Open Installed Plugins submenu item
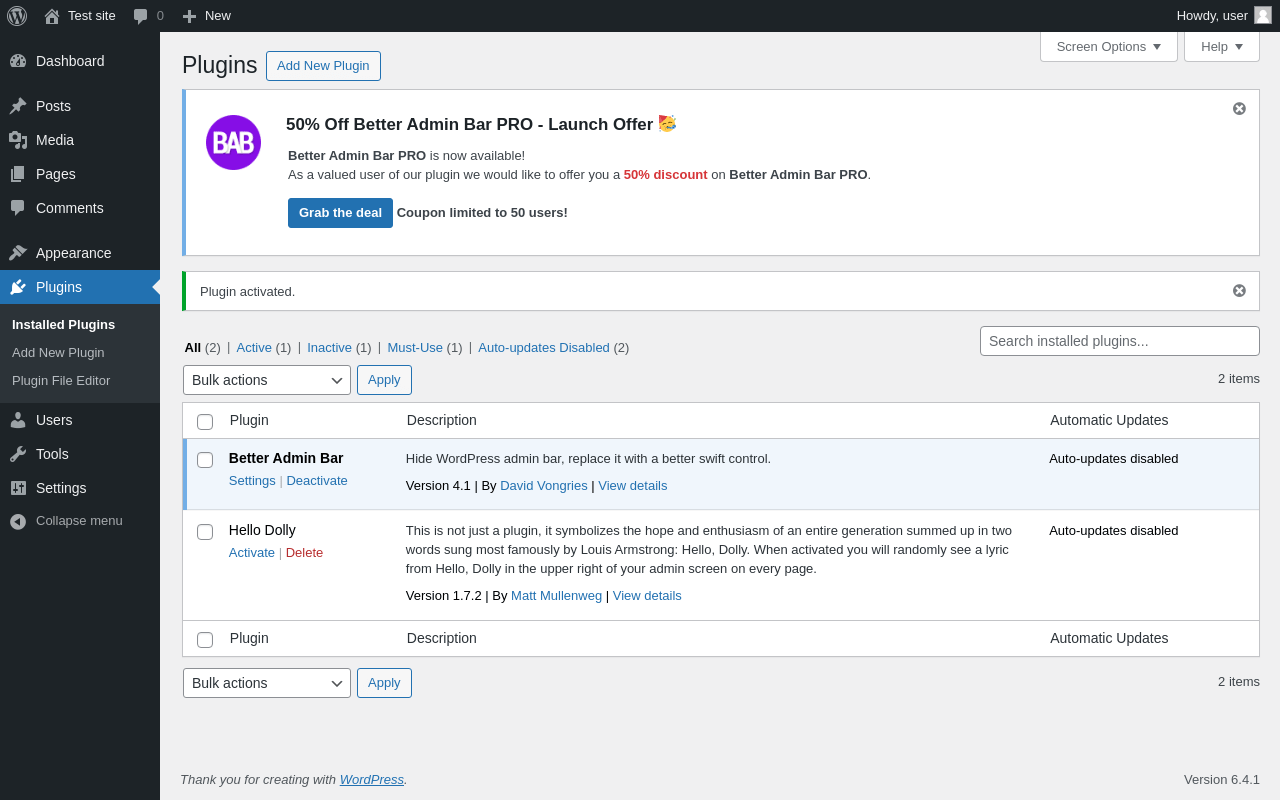Image resolution: width=1280 pixels, height=800 pixels. (63, 324)
